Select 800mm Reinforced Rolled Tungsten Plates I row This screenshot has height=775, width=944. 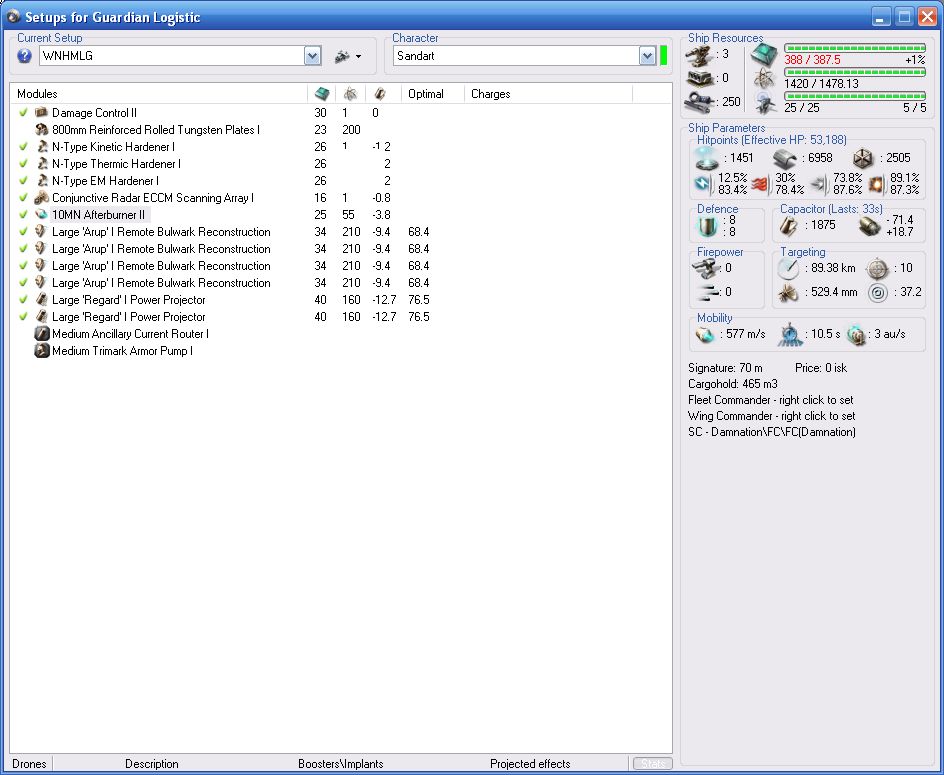coord(340,129)
